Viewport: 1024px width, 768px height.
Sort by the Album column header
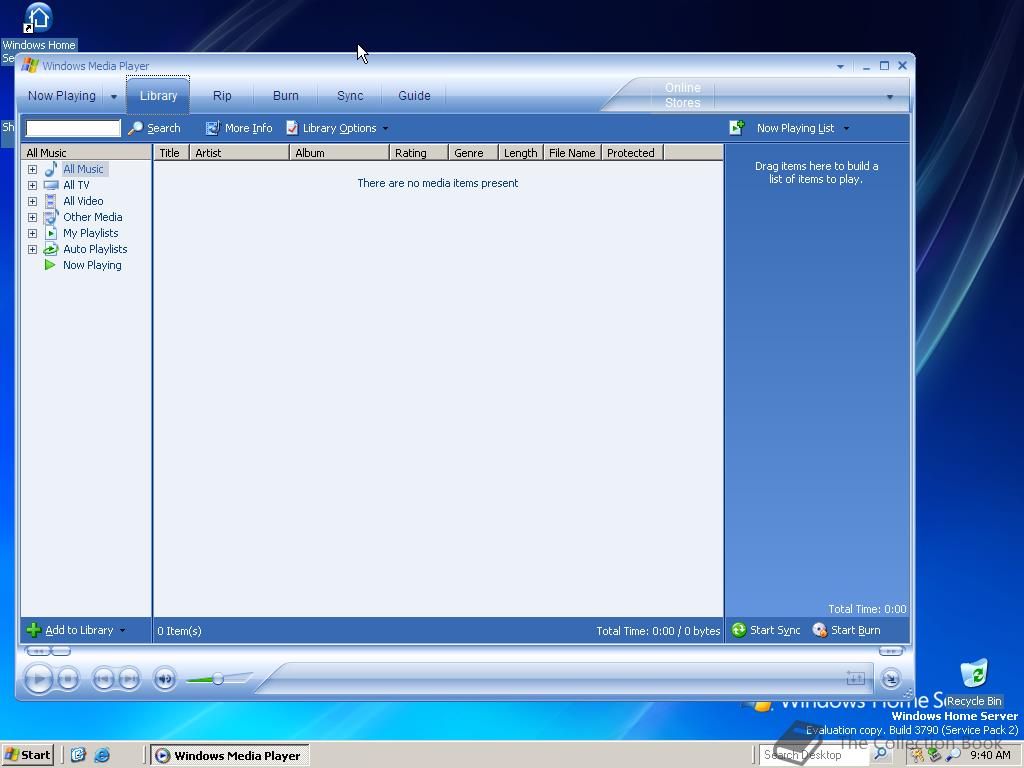(x=340, y=153)
